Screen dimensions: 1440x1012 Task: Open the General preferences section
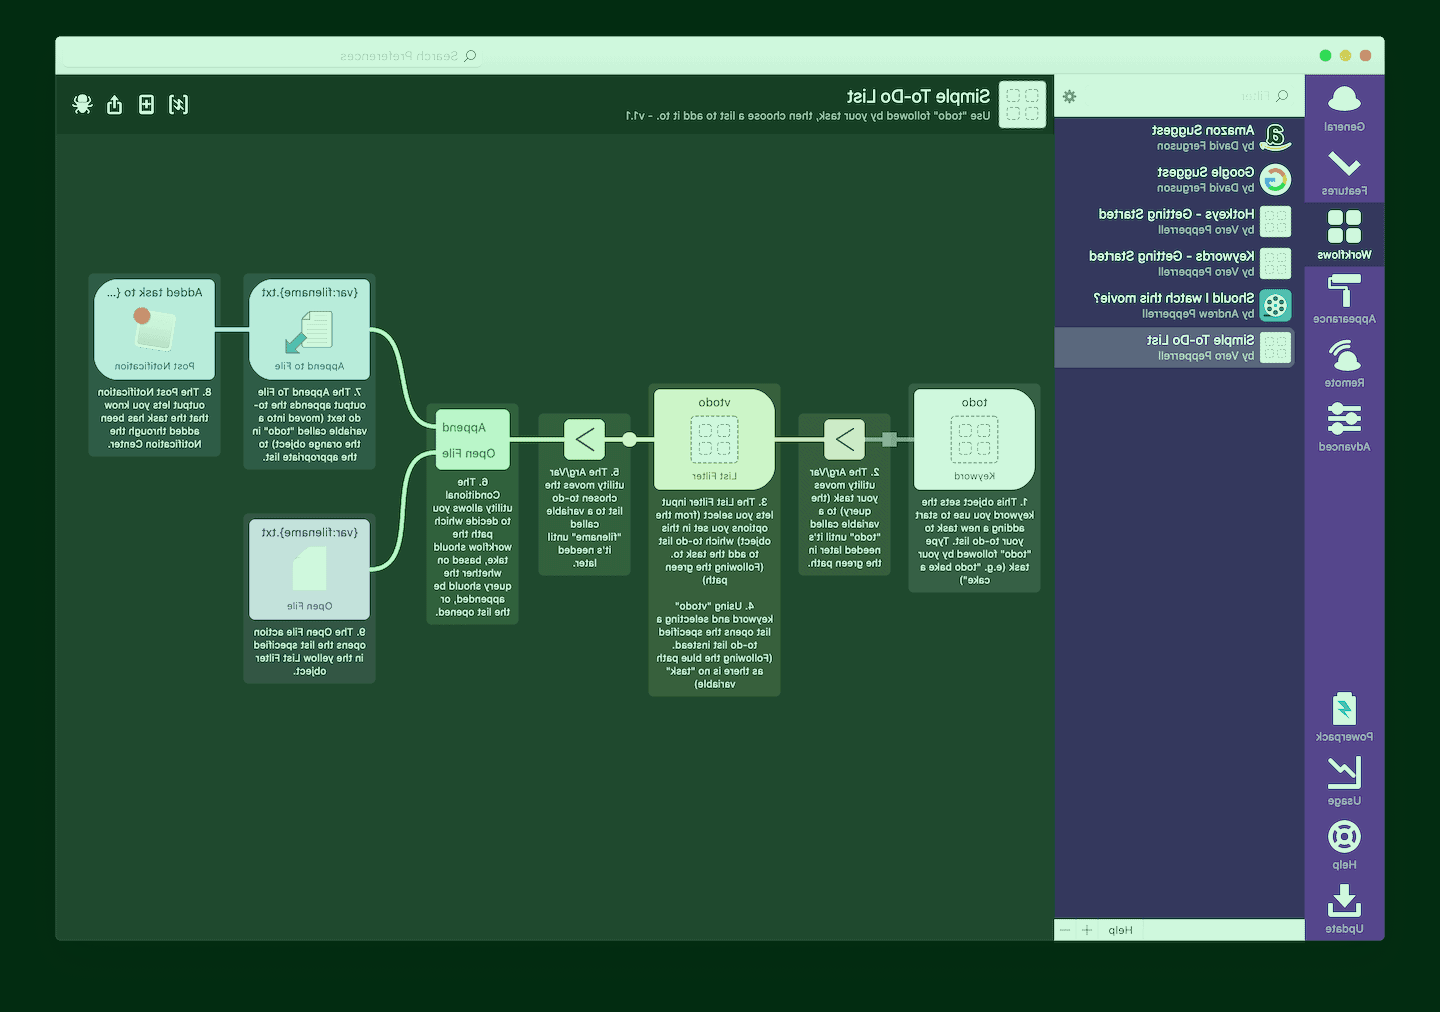click(1344, 108)
